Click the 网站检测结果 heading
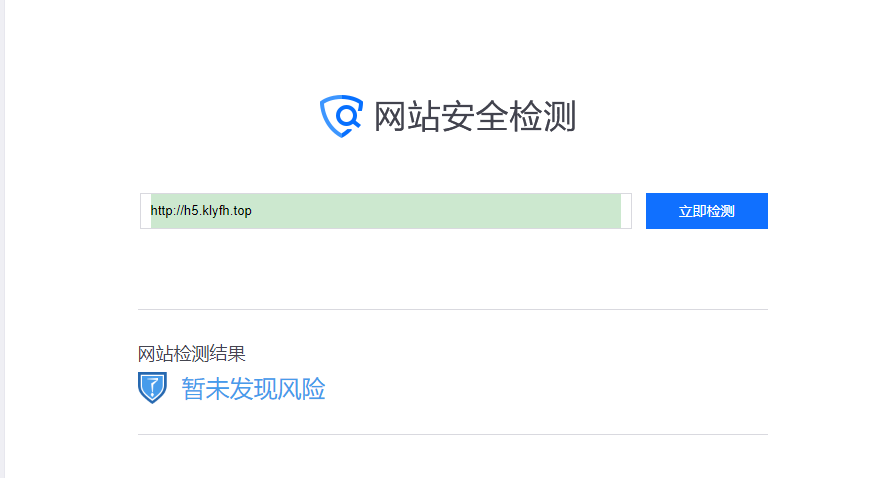This screenshot has height=478, width=886. tap(192, 354)
